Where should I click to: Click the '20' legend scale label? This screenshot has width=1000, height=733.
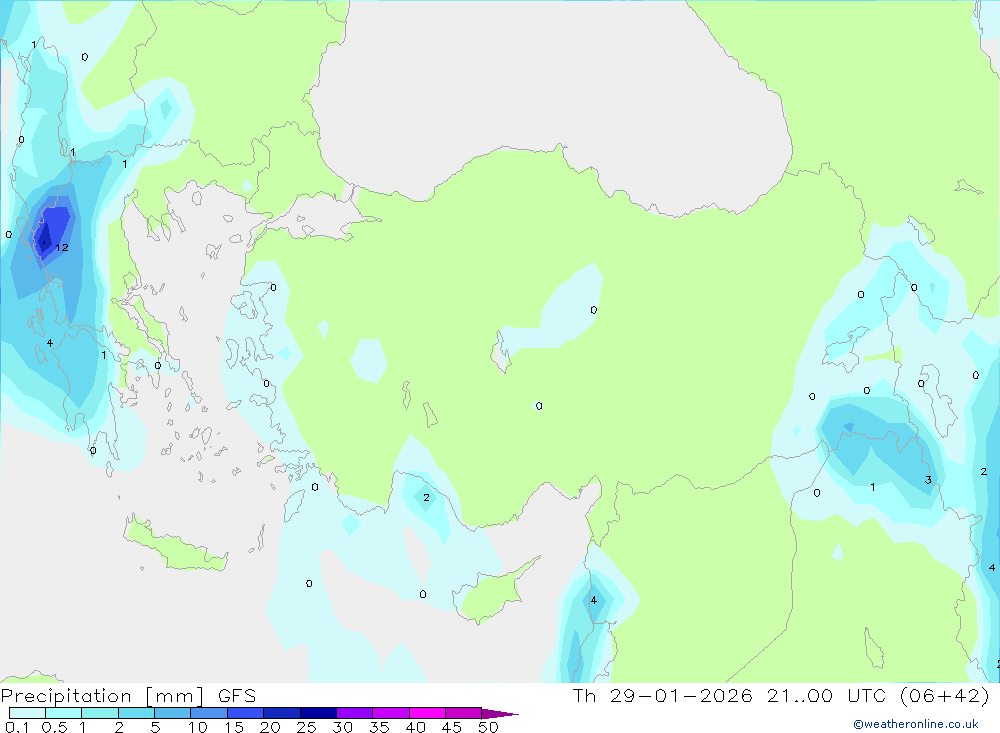tap(270, 727)
